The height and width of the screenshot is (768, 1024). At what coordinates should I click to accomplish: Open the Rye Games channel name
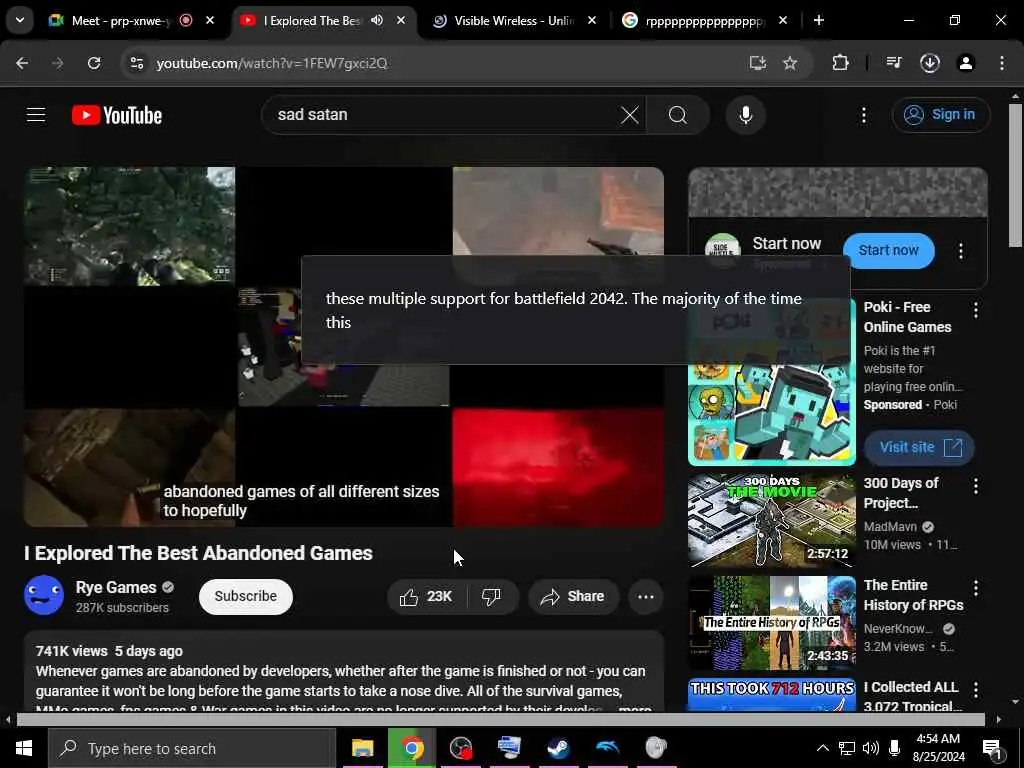[116, 587]
